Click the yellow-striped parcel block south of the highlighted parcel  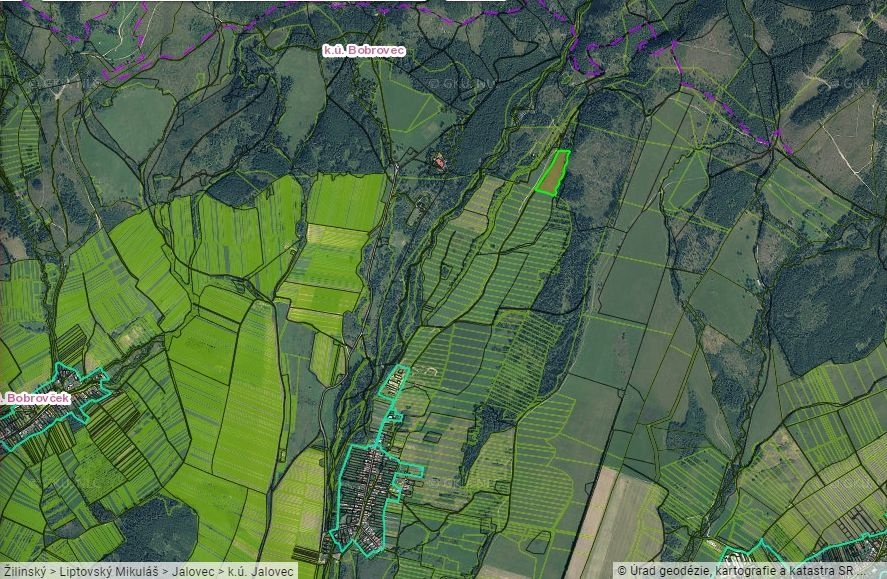(520, 250)
